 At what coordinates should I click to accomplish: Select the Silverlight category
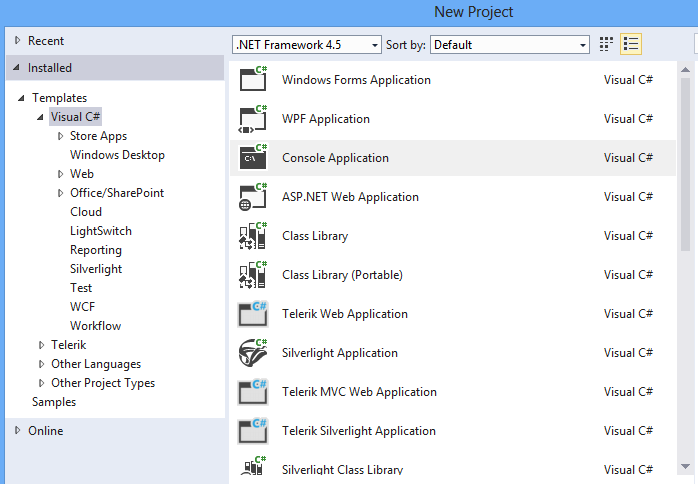tap(96, 269)
